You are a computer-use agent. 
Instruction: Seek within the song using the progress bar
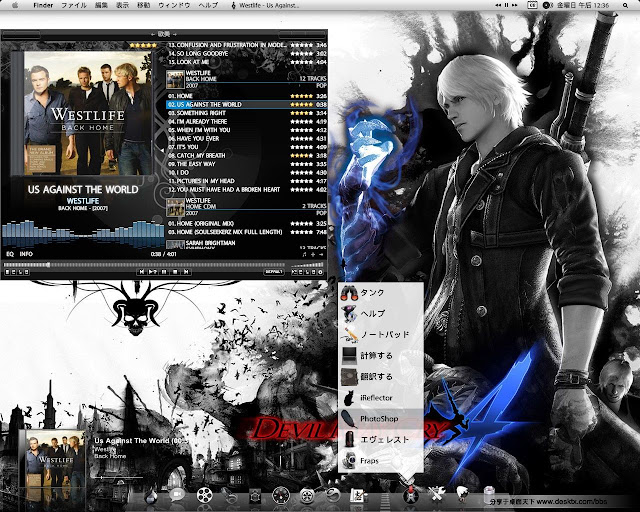pos(143,265)
